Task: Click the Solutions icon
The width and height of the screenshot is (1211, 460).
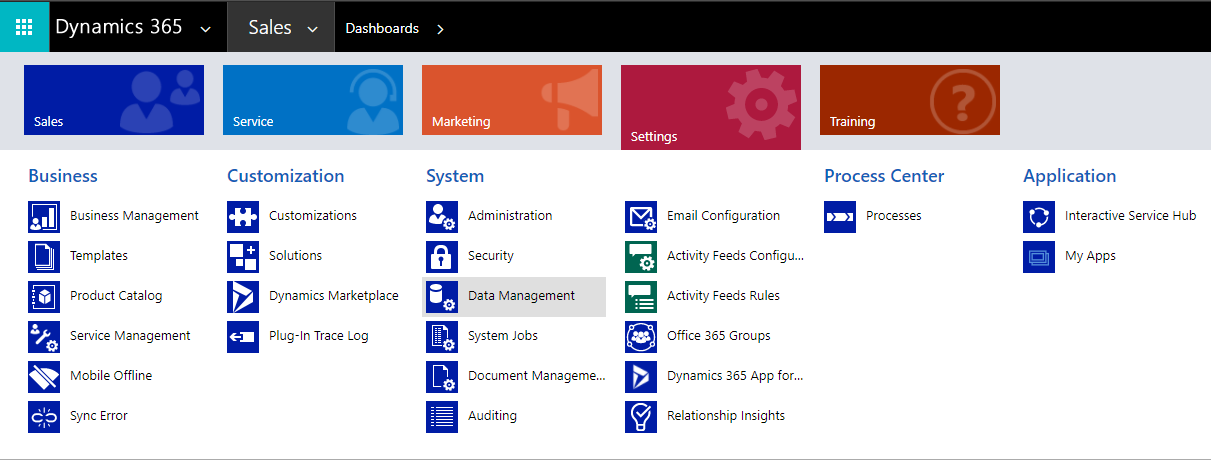Action: (x=243, y=257)
